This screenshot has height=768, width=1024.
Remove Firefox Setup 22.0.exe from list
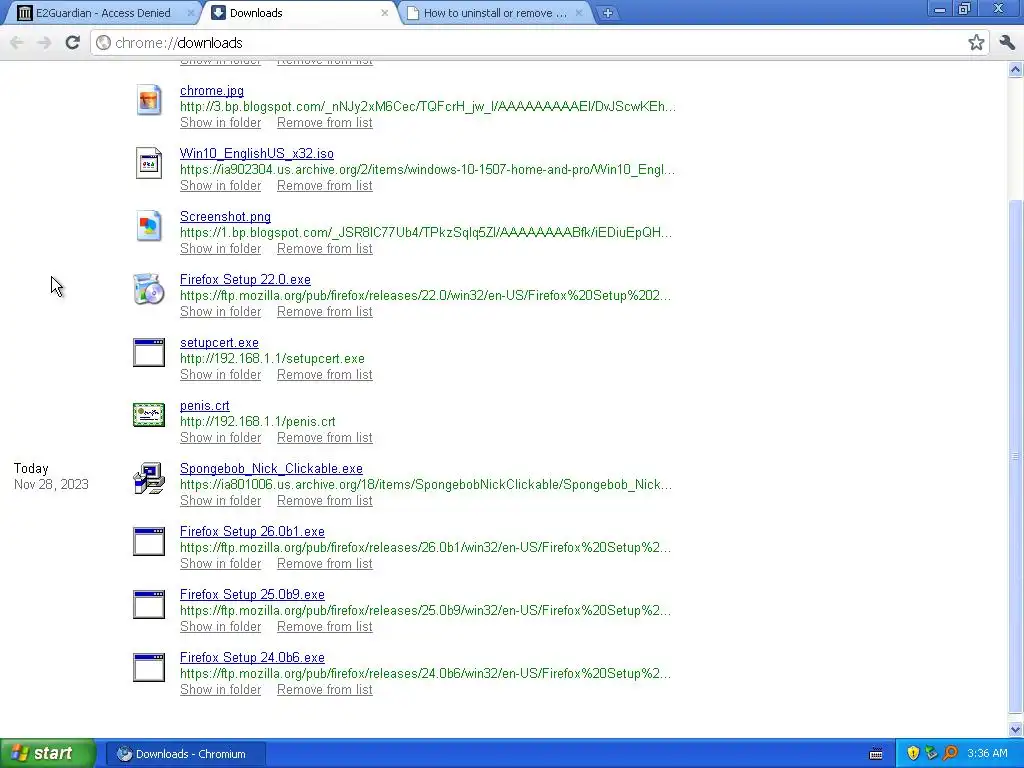coord(325,312)
